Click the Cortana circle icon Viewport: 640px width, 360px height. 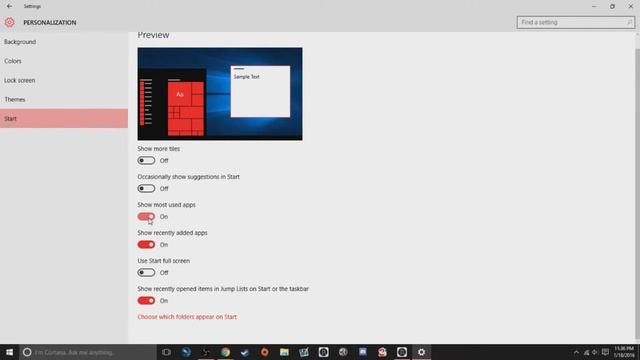(27, 352)
